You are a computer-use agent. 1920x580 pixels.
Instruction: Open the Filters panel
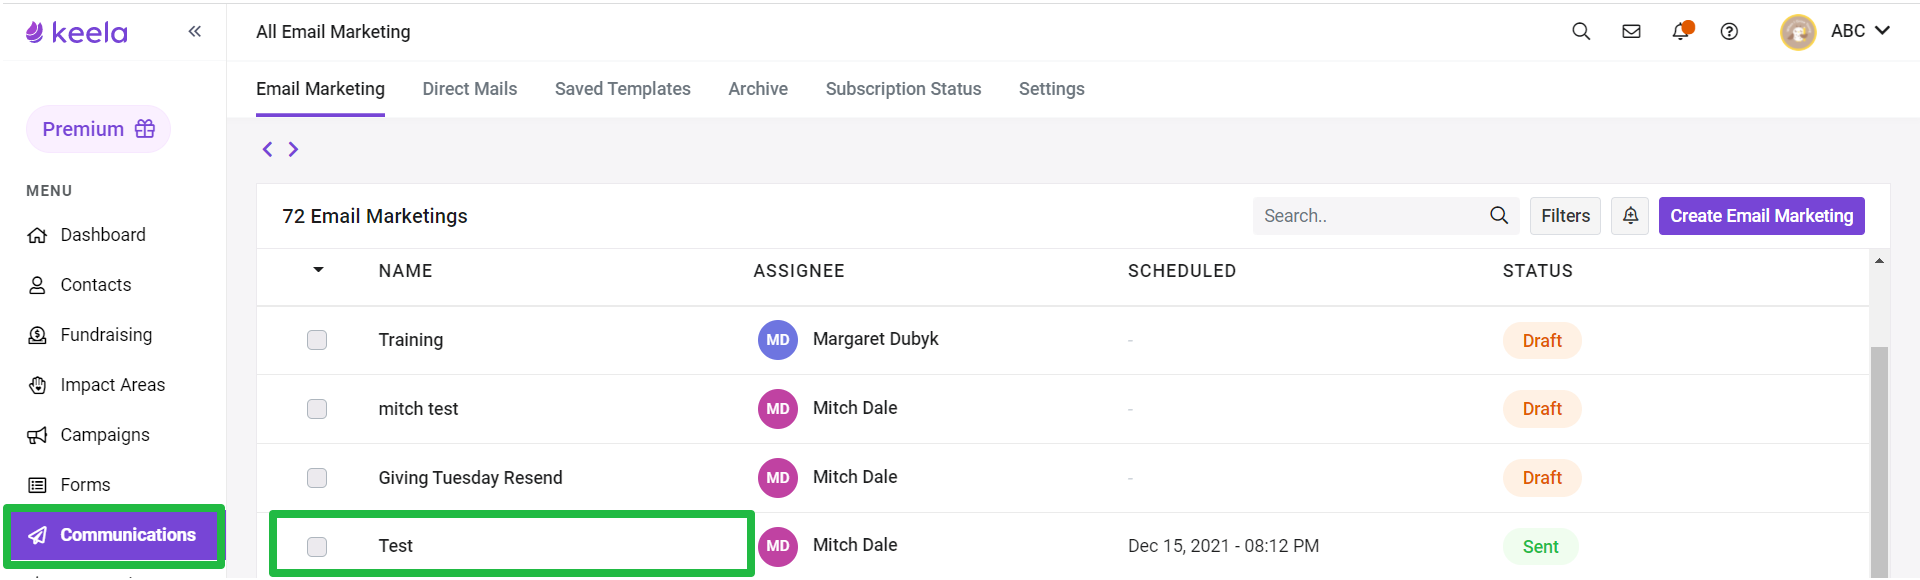(x=1565, y=216)
